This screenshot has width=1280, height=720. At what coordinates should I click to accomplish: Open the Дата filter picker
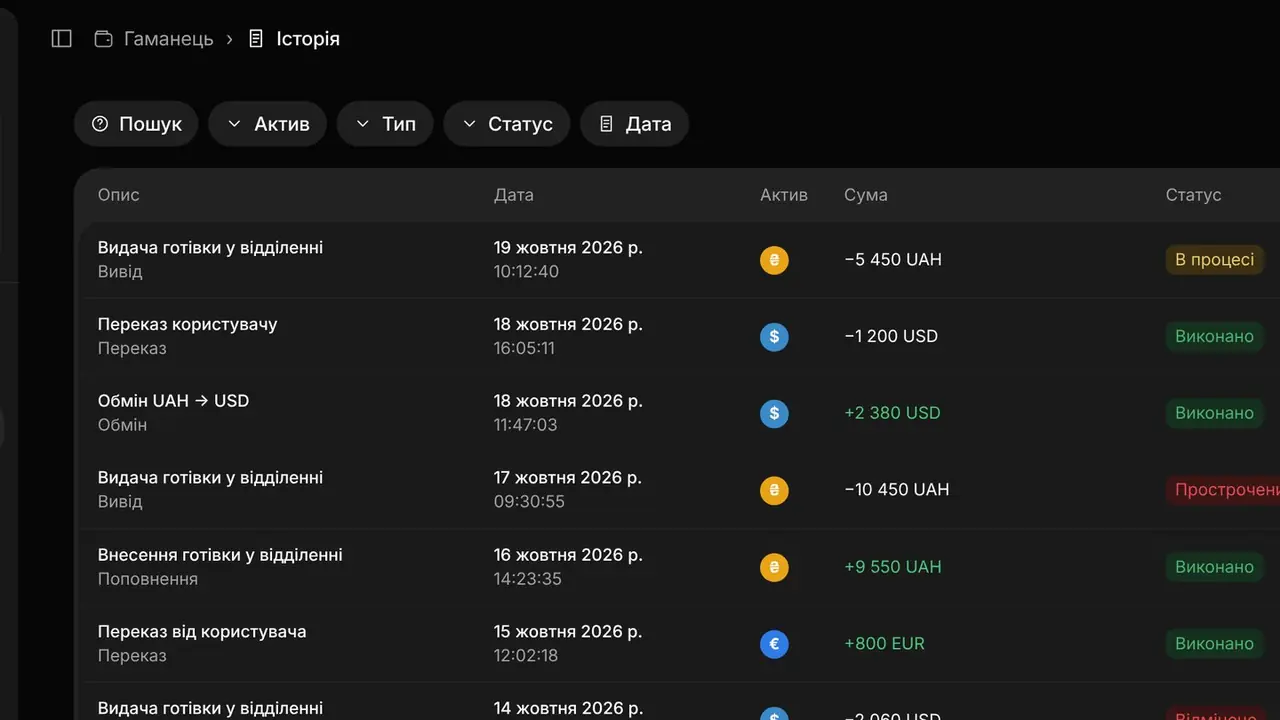635,124
